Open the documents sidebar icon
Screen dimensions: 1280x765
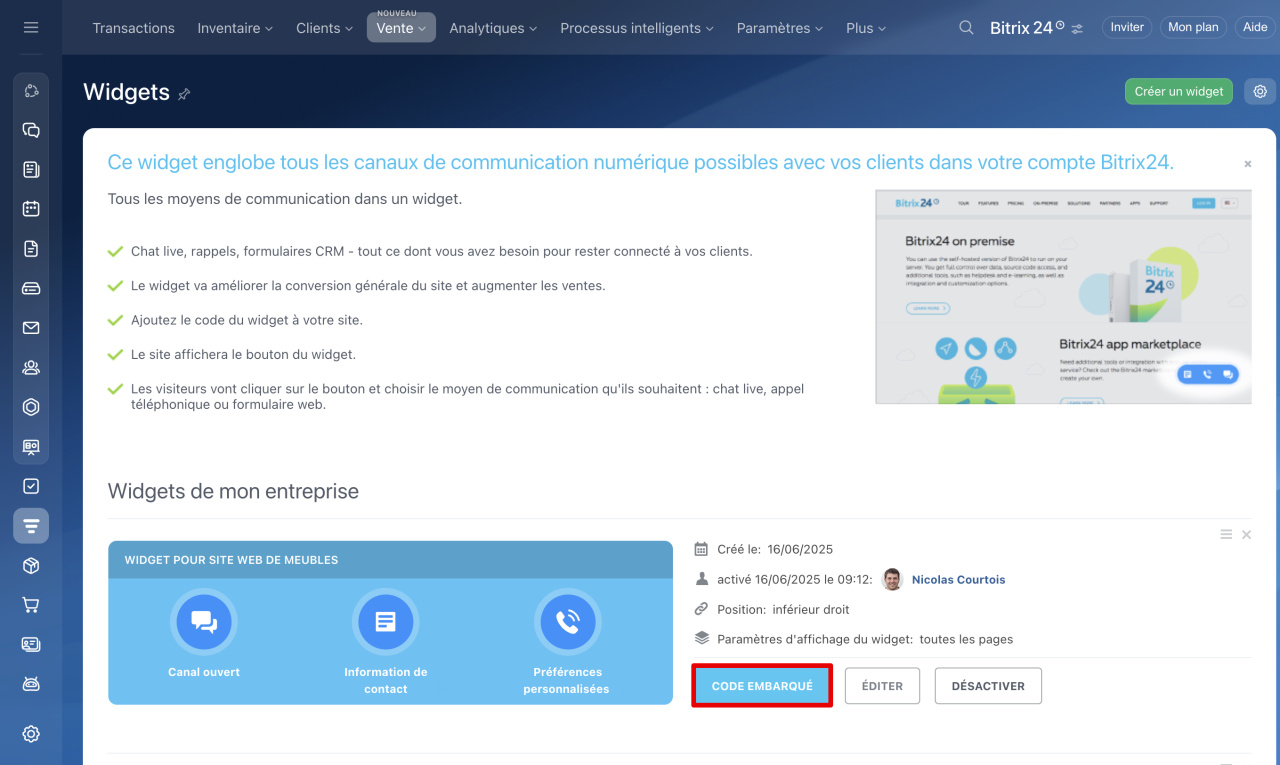[x=31, y=249]
